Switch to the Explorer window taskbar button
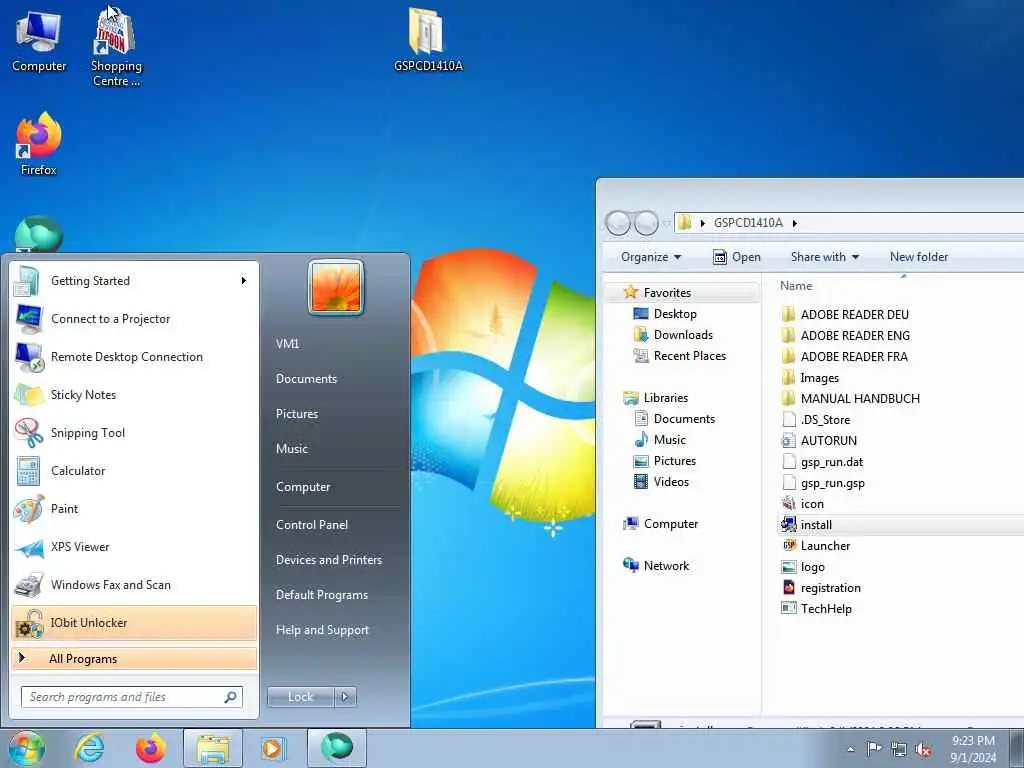Viewport: 1024px width, 768px height. tap(213, 748)
